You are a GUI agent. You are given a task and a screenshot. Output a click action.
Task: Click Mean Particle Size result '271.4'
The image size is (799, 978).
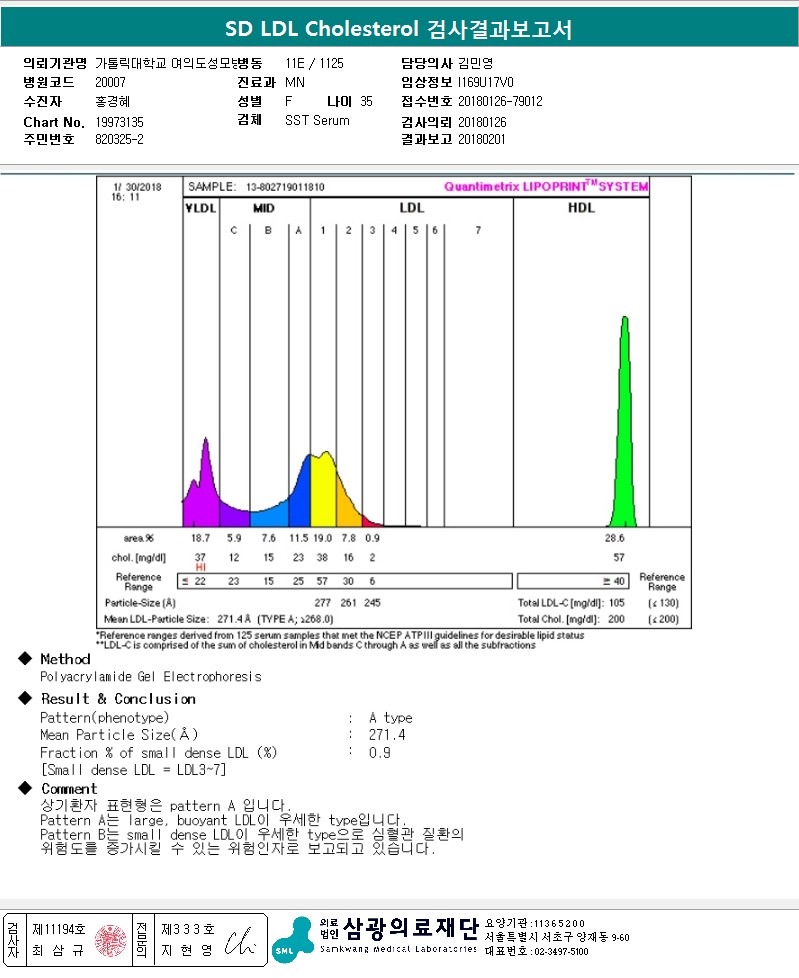tap(387, 735)
